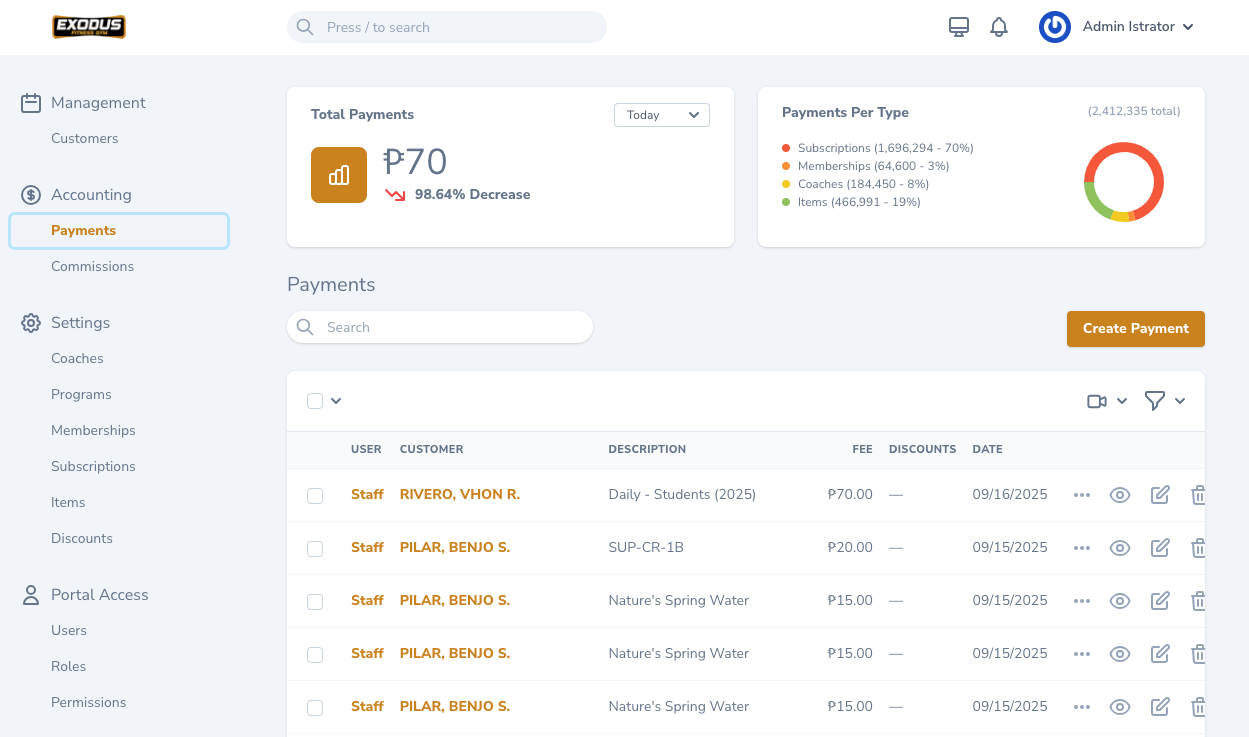Viewport: 1249px width, 737px height.
Task: Open the Today period dropdown
Action: point(661,115)
